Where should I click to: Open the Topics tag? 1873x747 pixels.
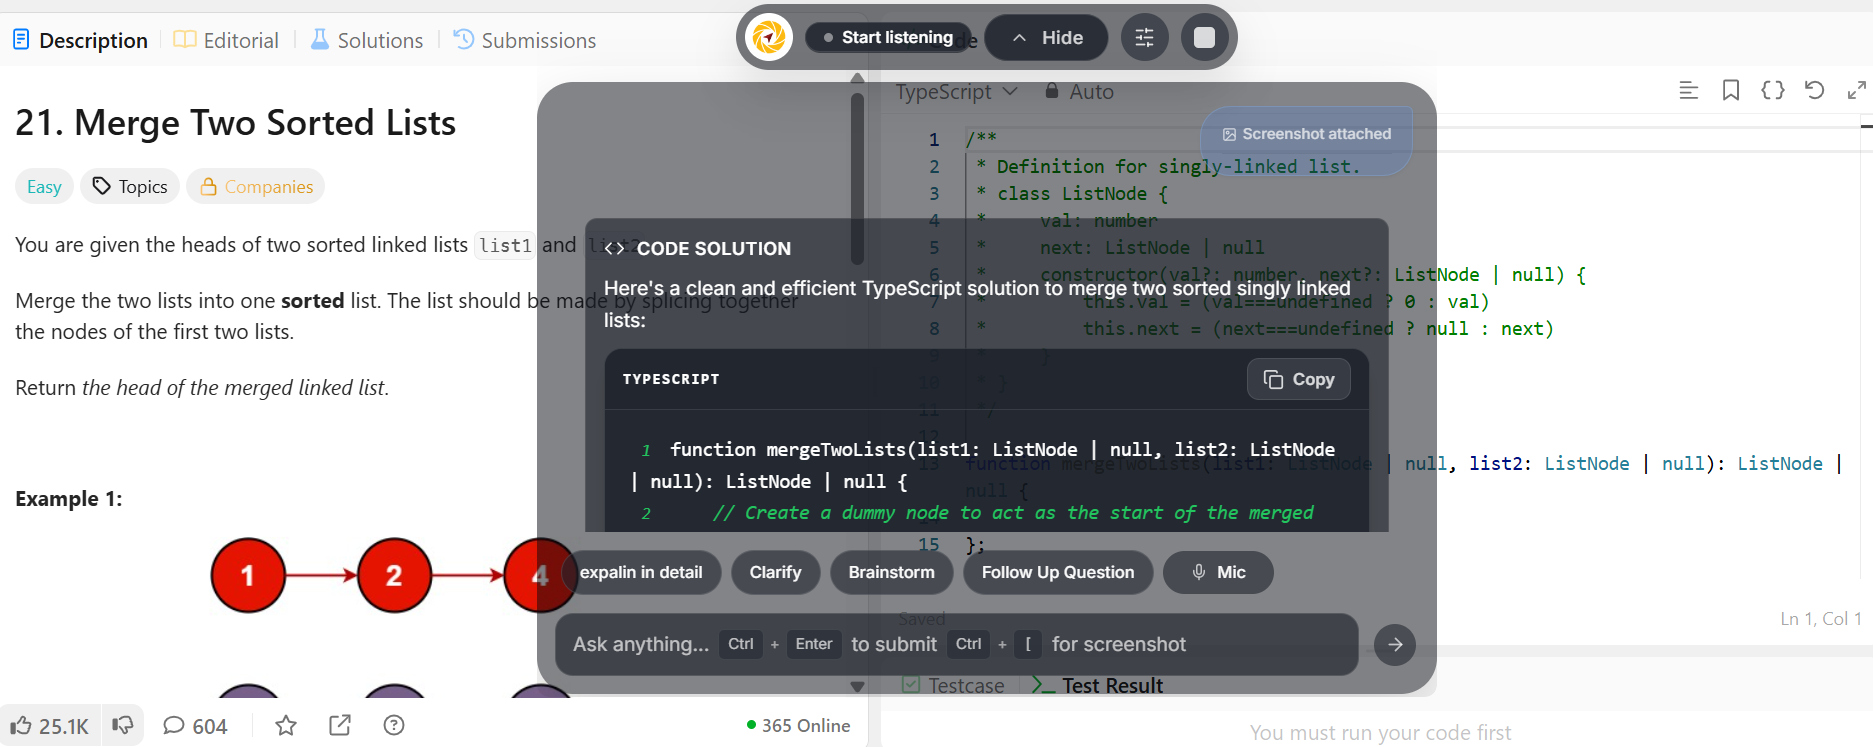(x=130, y=187)
